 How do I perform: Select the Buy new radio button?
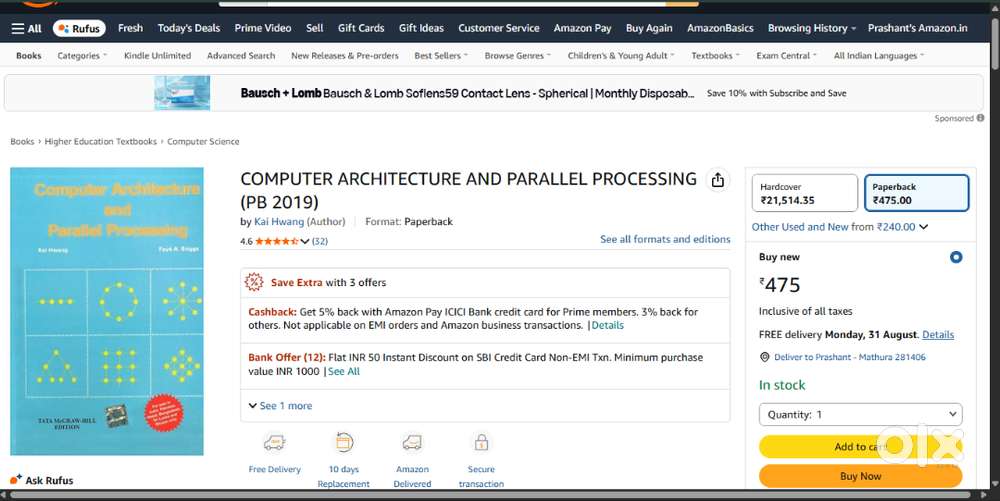[955, 258]
